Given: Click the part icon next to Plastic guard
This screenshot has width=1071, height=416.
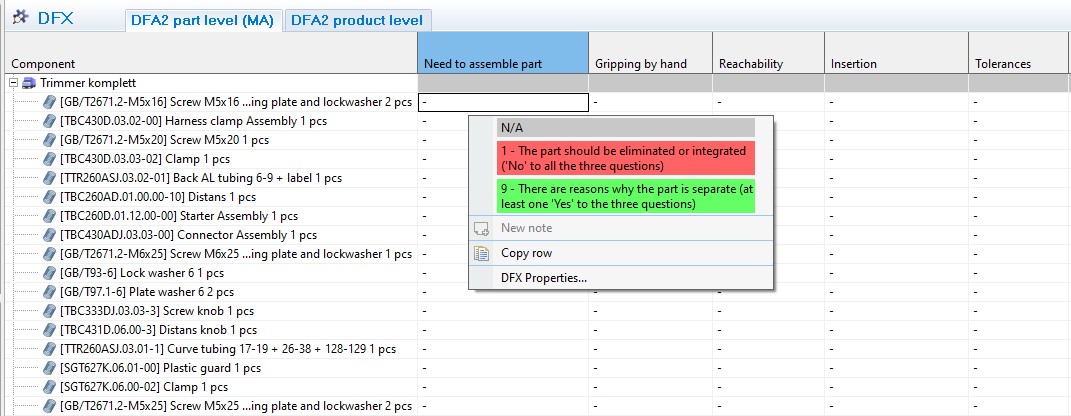Looking at the screenshot, I should point(50,368).
